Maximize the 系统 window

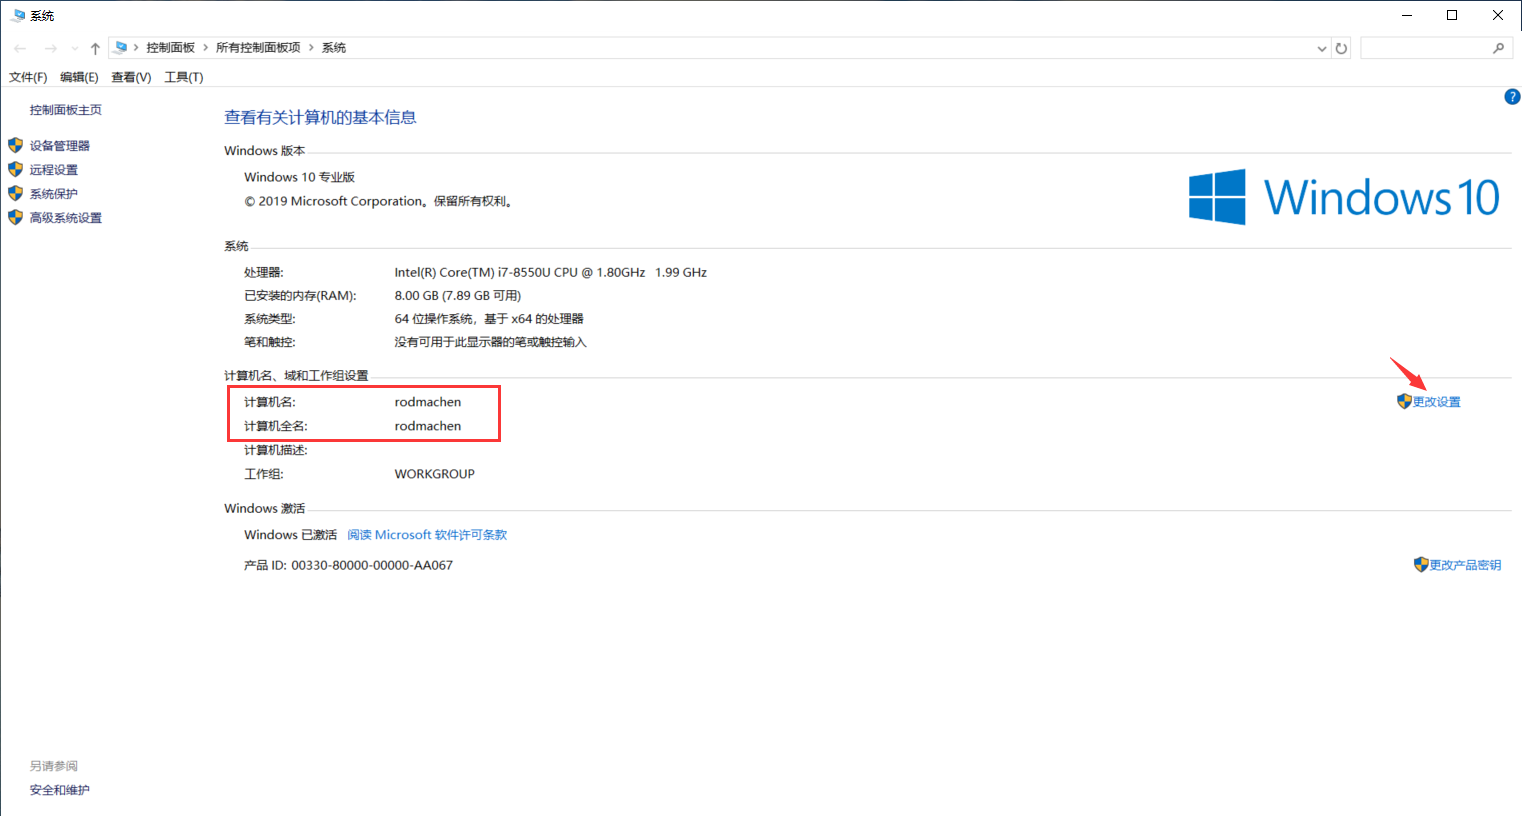[x=1452, y=15]
